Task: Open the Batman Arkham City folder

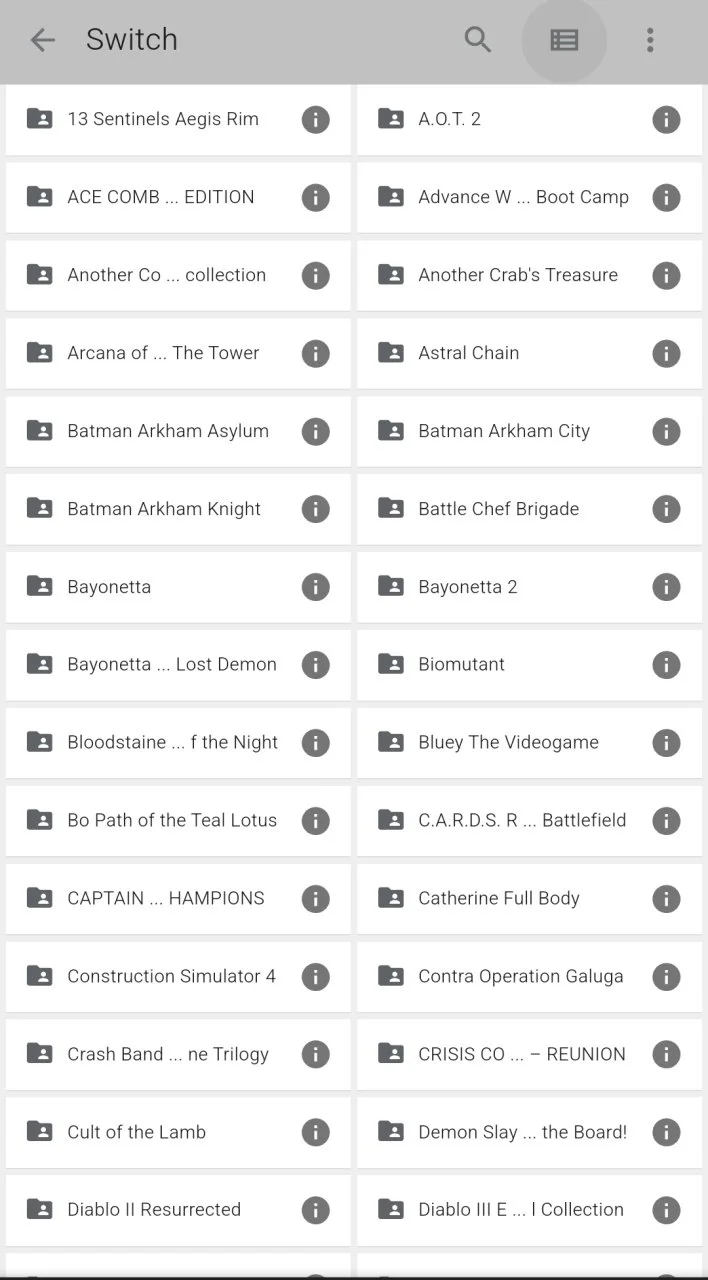Action: tap(529, 431)
